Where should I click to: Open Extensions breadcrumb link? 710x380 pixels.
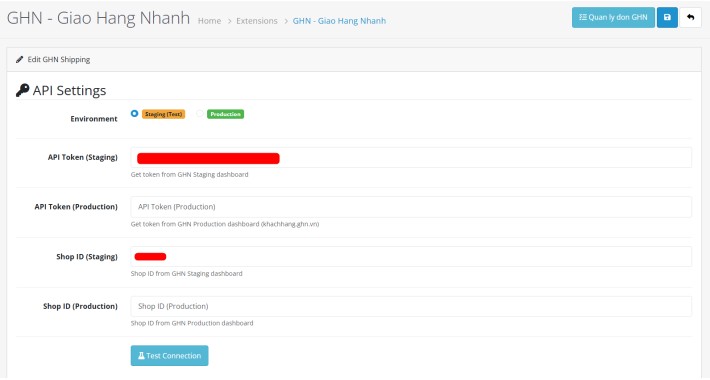pyautogui.click(x=257, y=21)
